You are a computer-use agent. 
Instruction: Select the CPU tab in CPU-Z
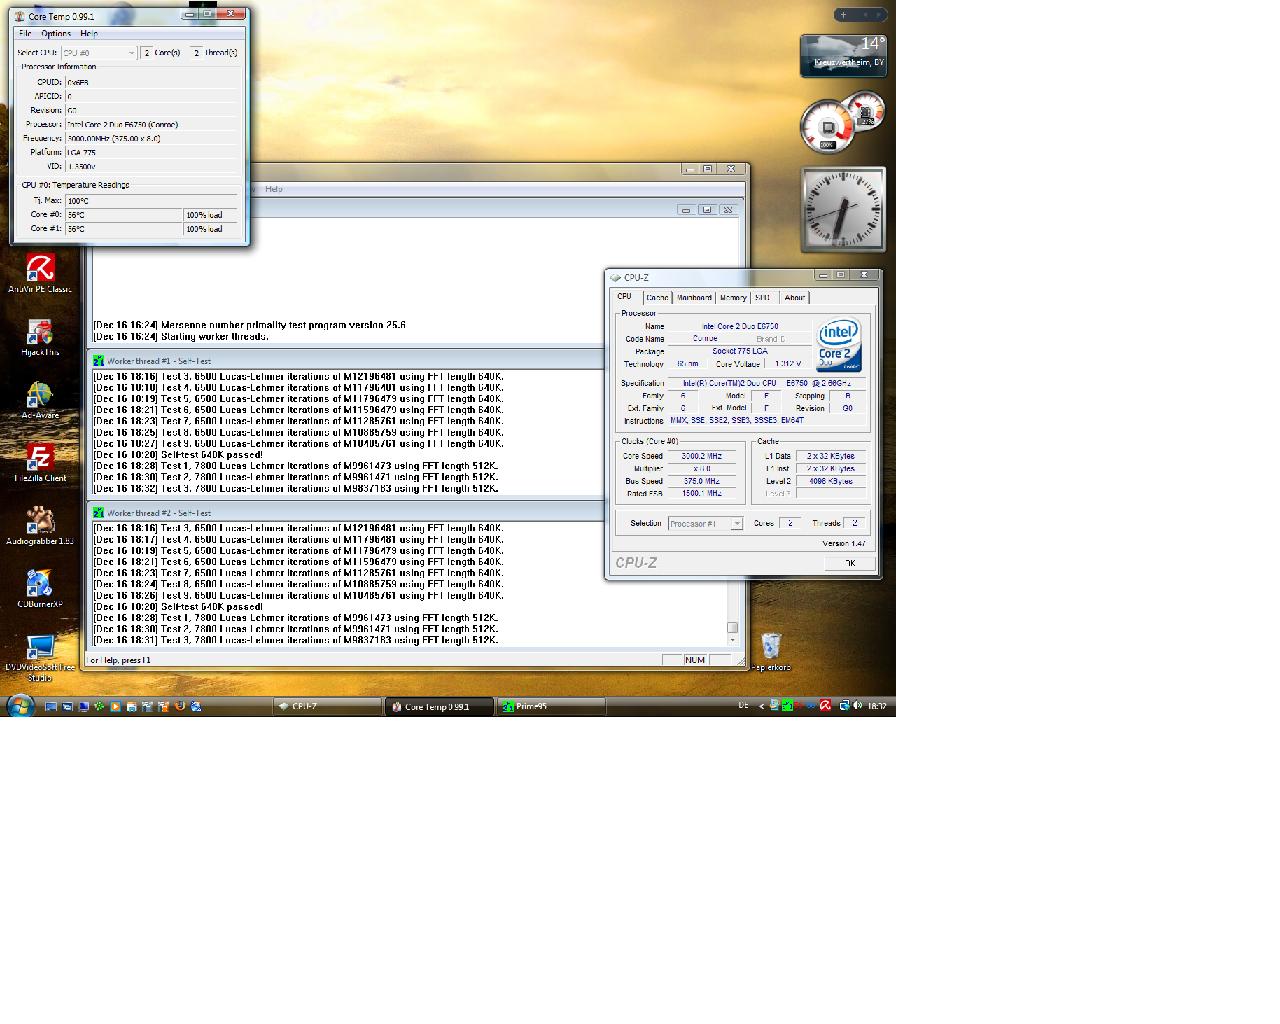pos(625,296)
